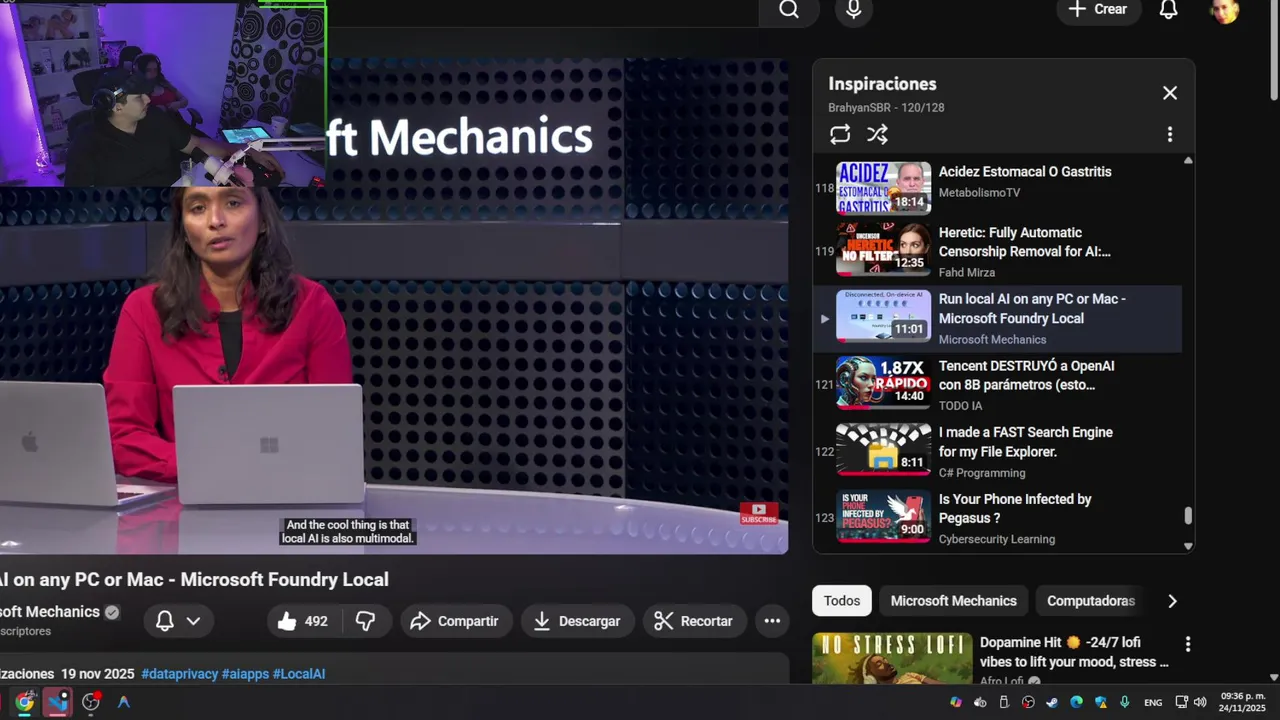Open the highlighted blue app in taskbar
1280x720 pixels.
[57, 702]
